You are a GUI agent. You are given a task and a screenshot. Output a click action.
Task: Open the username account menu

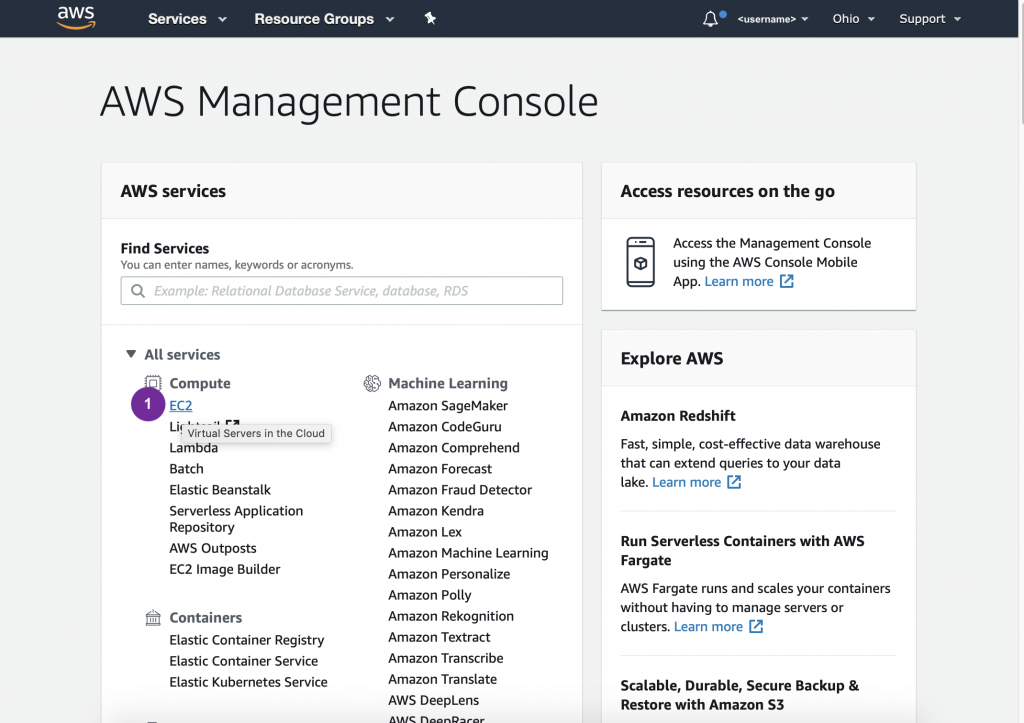(772, 19)
